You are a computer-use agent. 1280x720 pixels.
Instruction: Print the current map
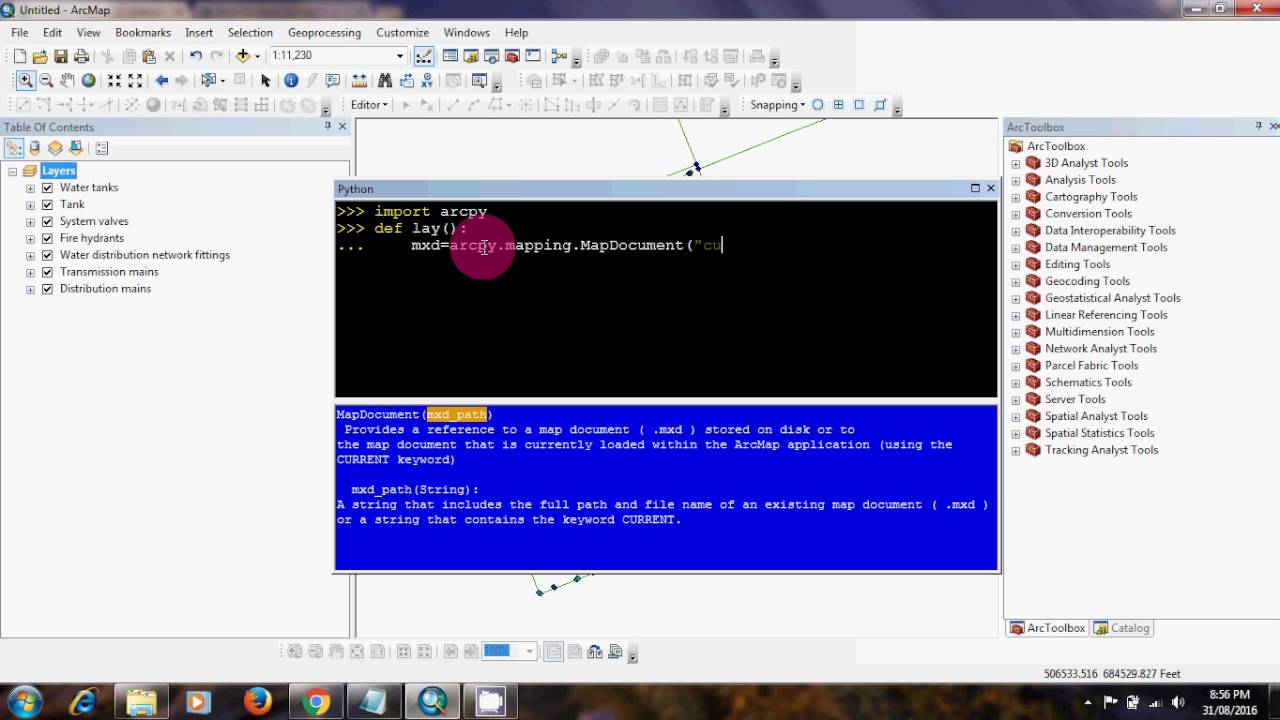click(x=81, y=57)
